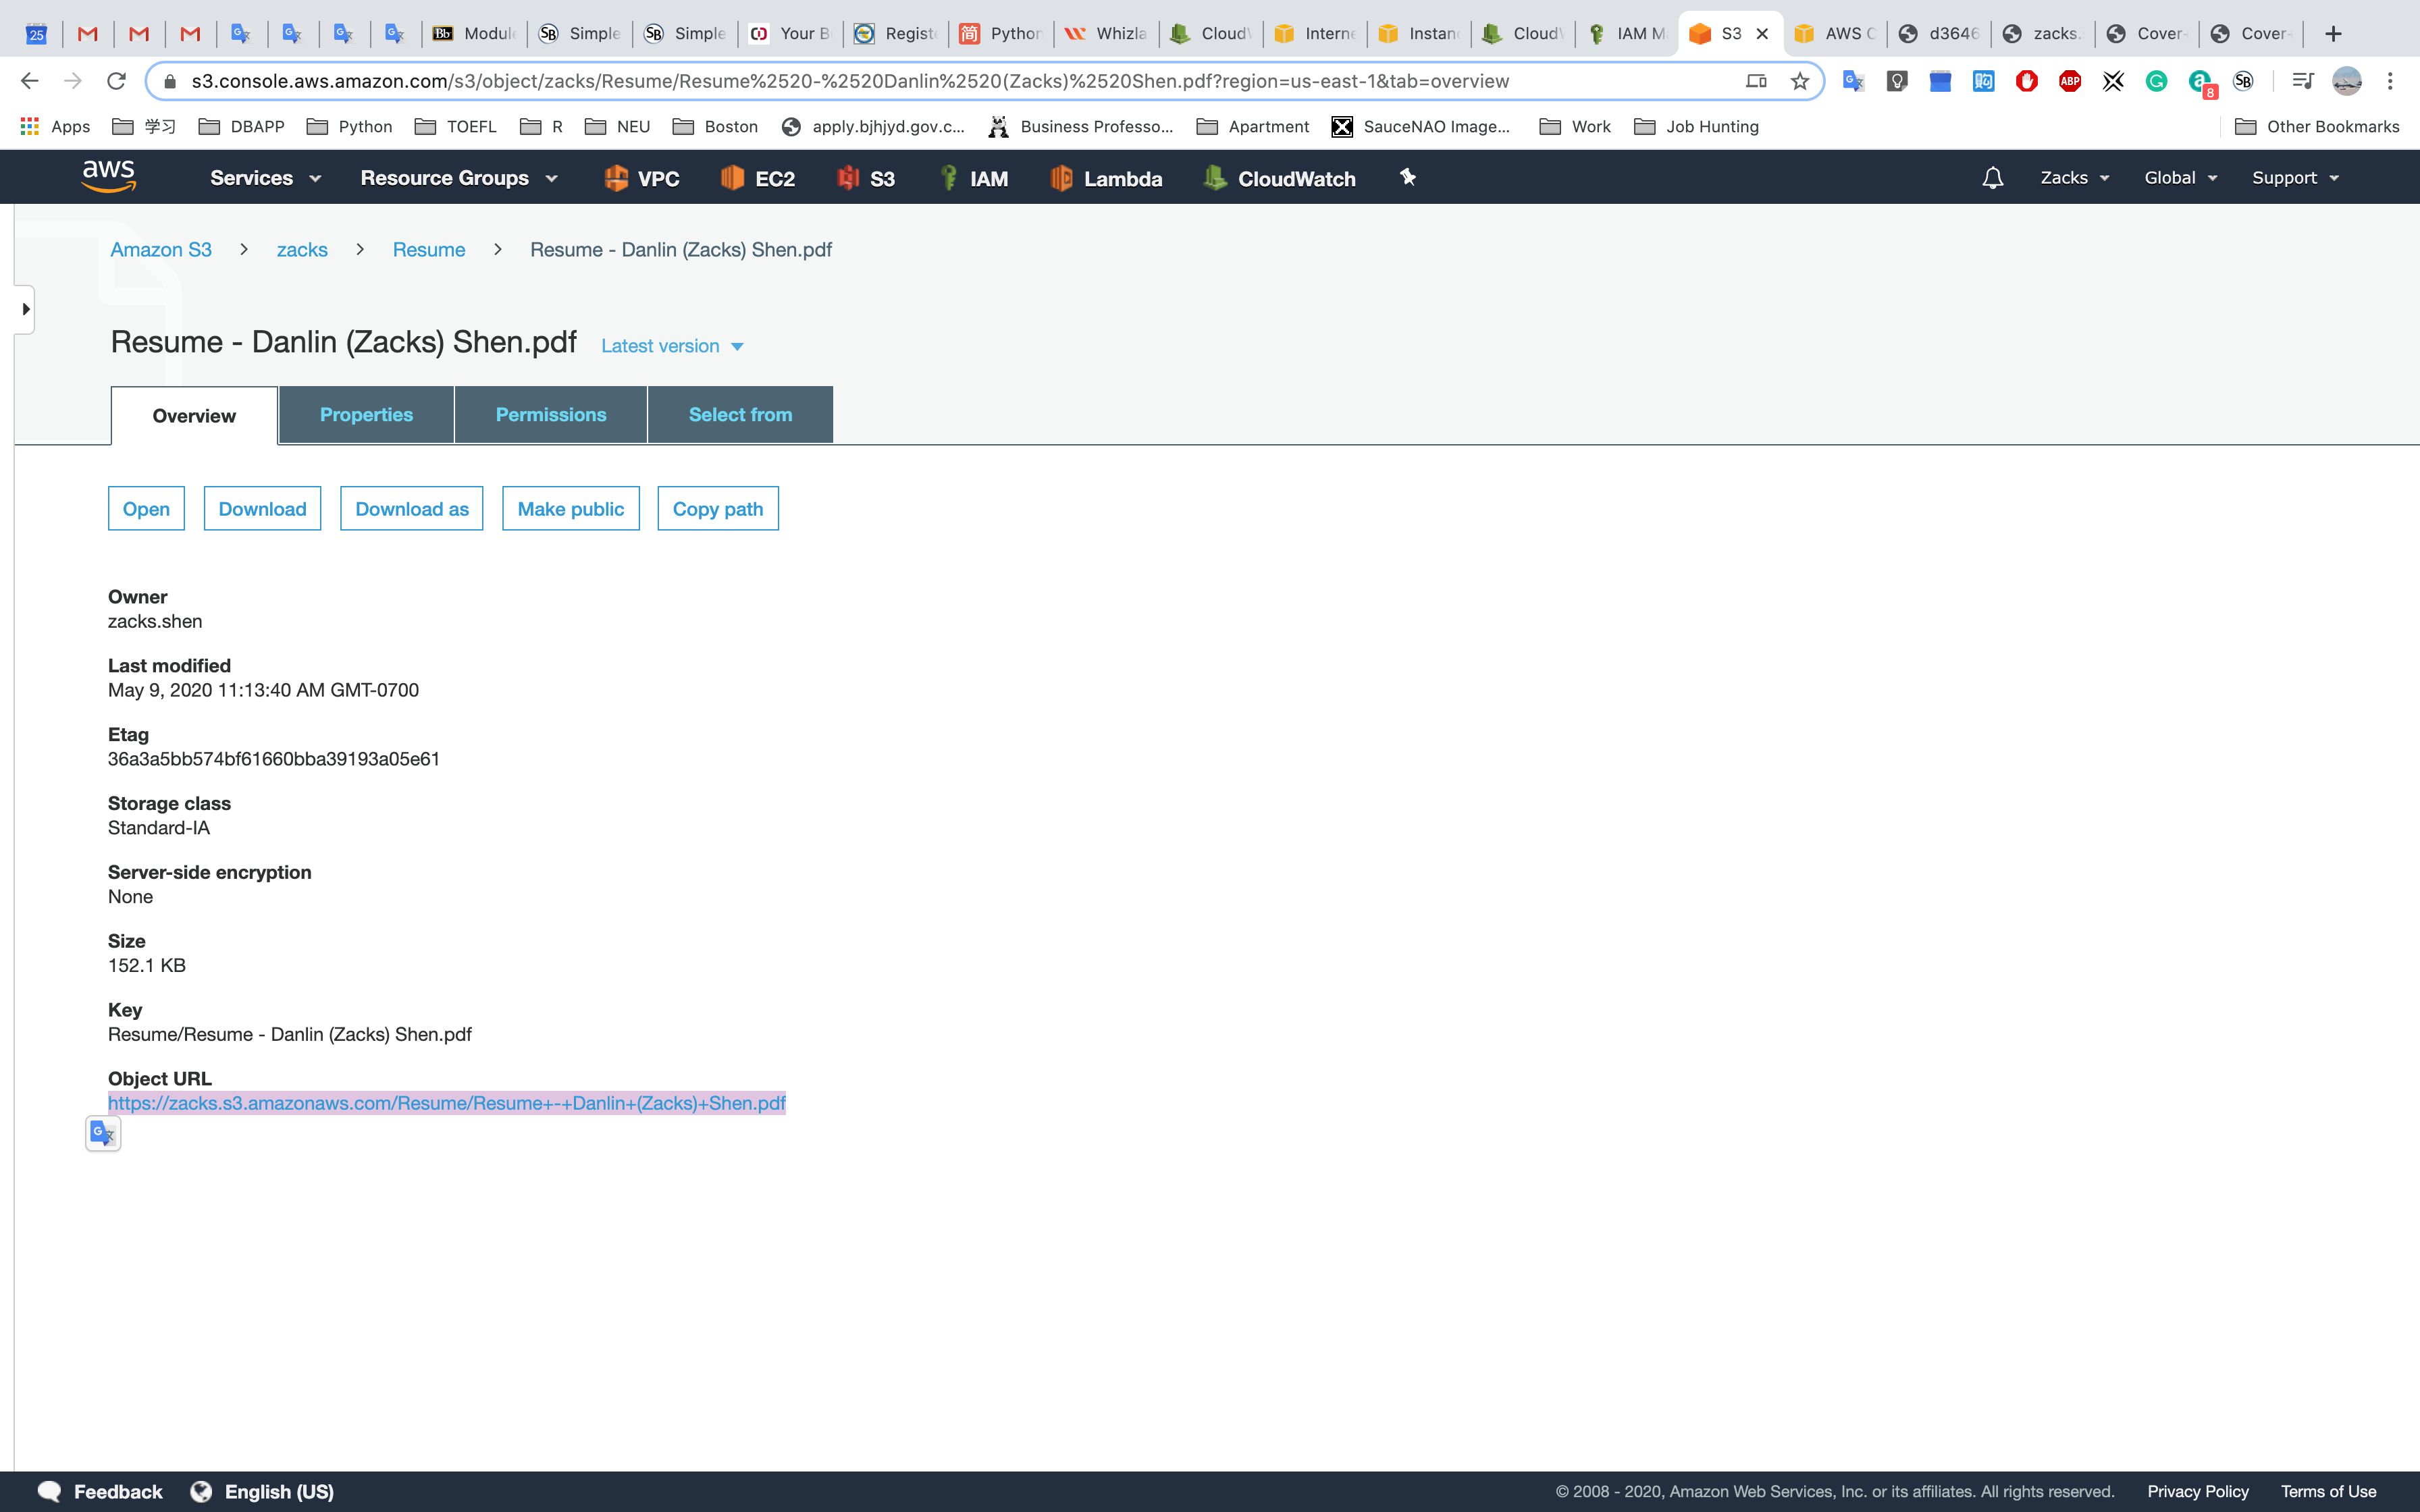2420x1512 pixels.
Task: Open Lambda service shortcut
Action: (x=1106, y=178)
